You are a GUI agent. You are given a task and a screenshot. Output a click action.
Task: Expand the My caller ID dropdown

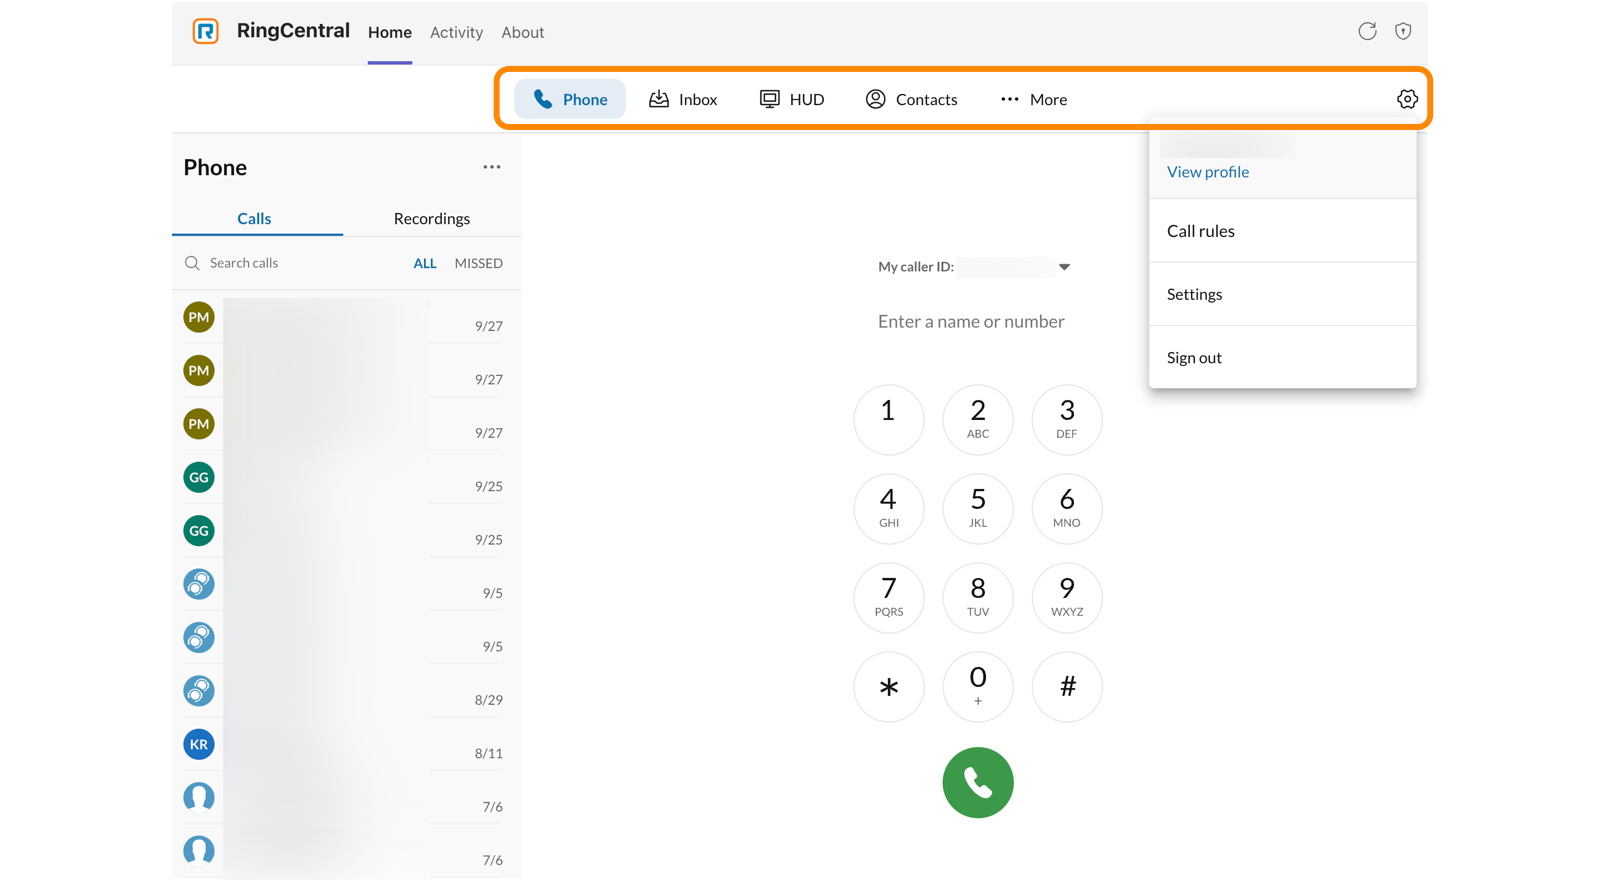click(x=1064, y=267)
